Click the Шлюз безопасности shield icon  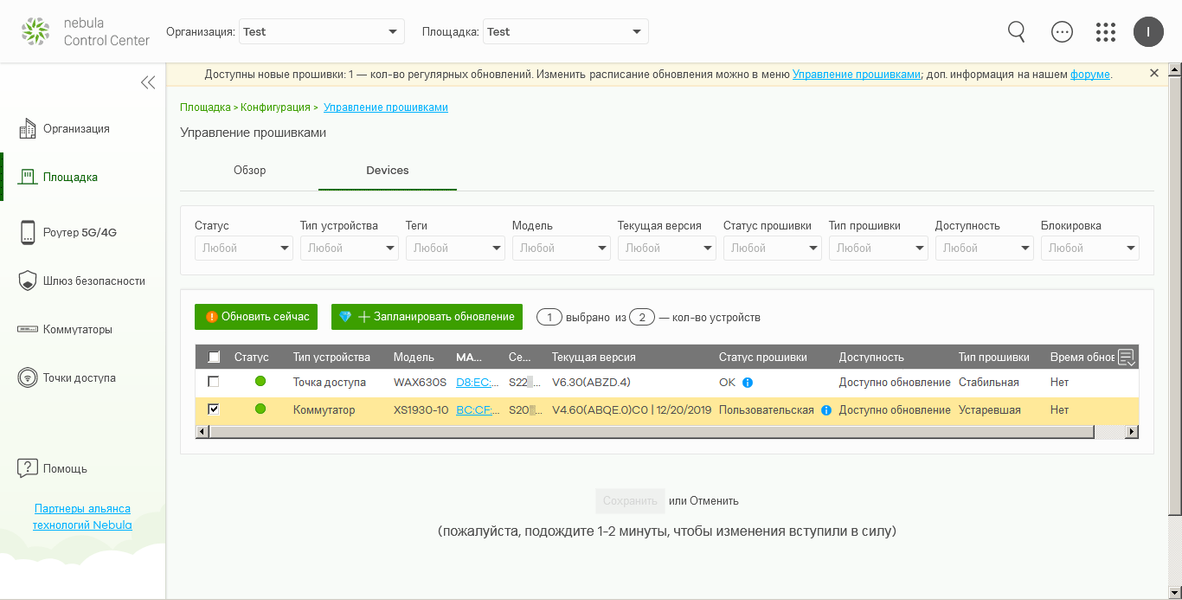click(x=27, y=281)
